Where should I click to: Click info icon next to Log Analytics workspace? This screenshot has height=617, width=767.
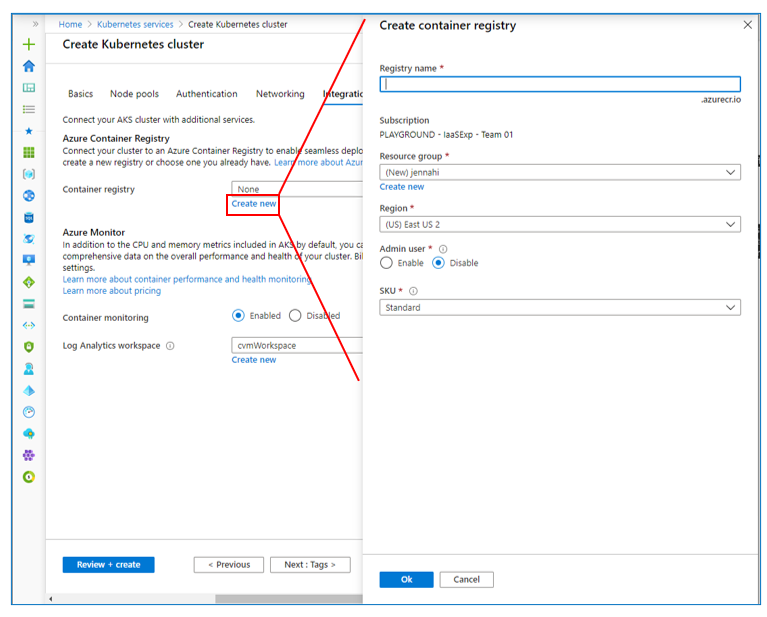[170, 346]
